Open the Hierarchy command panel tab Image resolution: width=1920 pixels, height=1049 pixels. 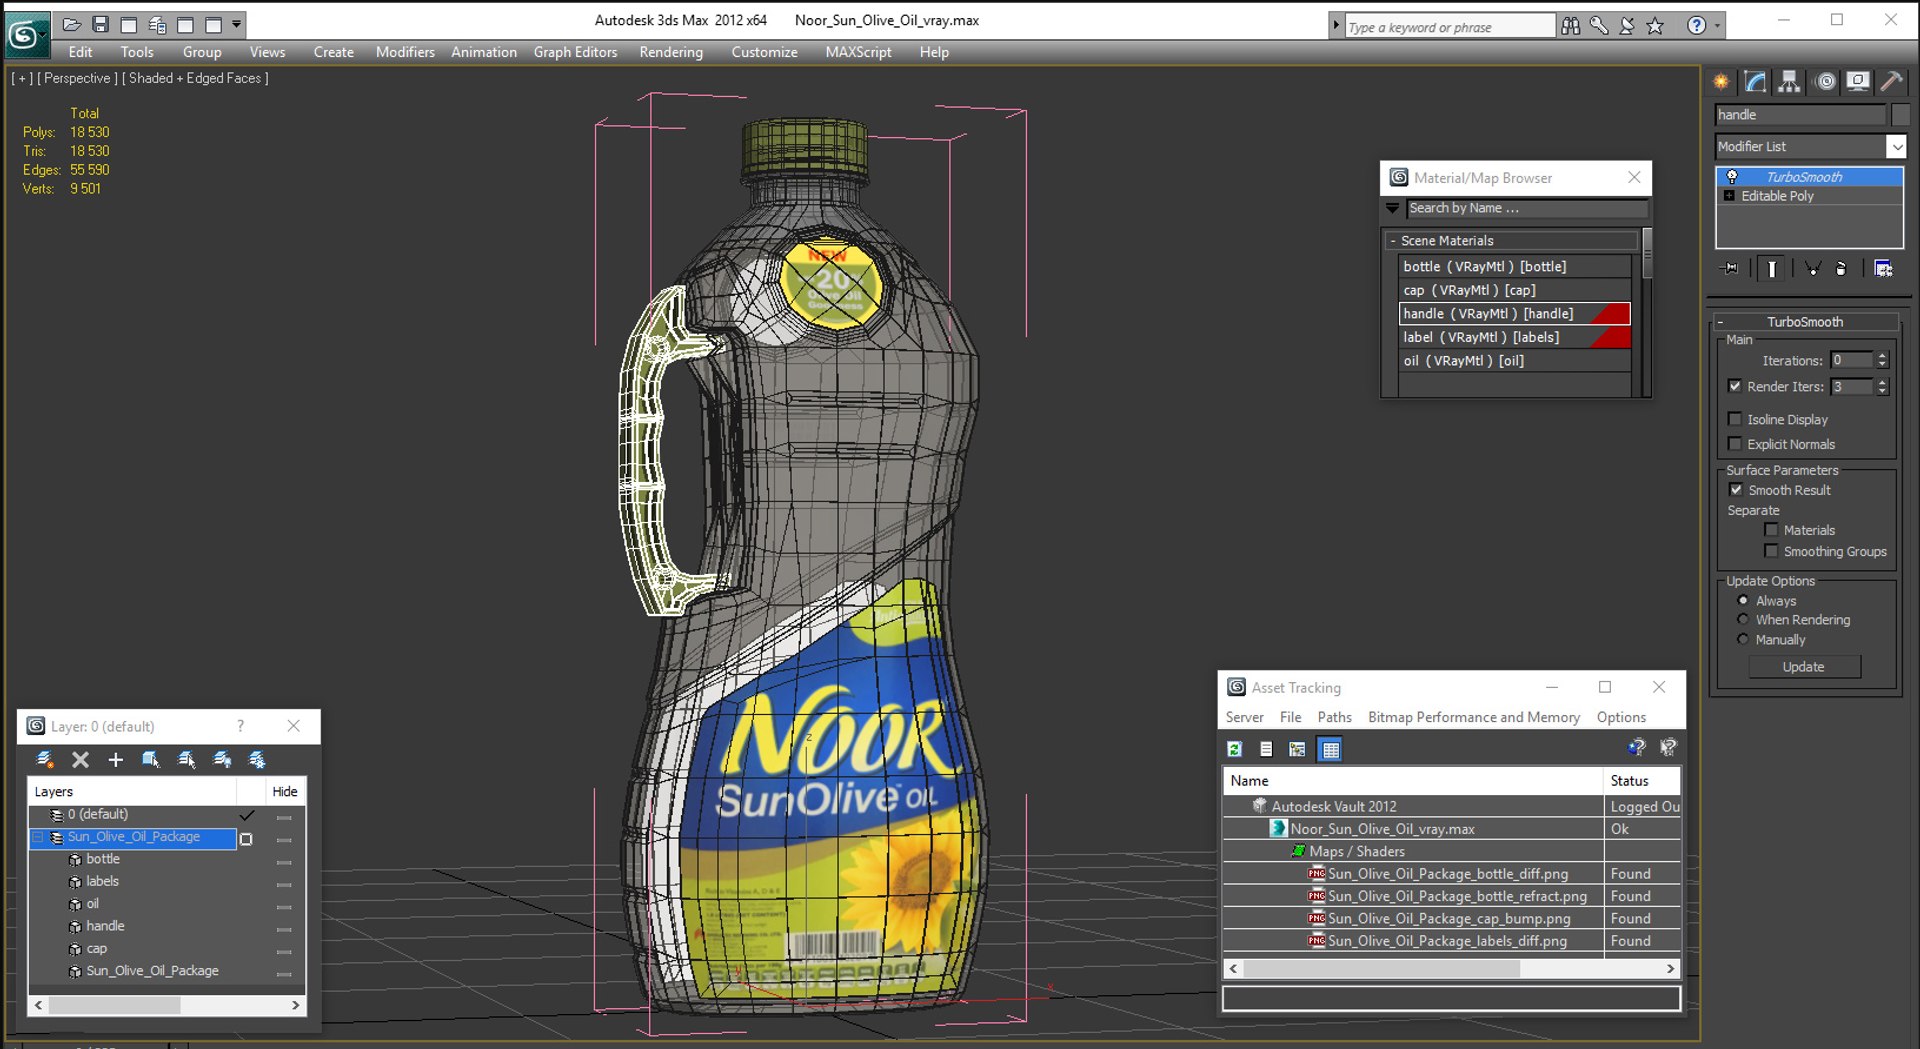point(1789,82)
